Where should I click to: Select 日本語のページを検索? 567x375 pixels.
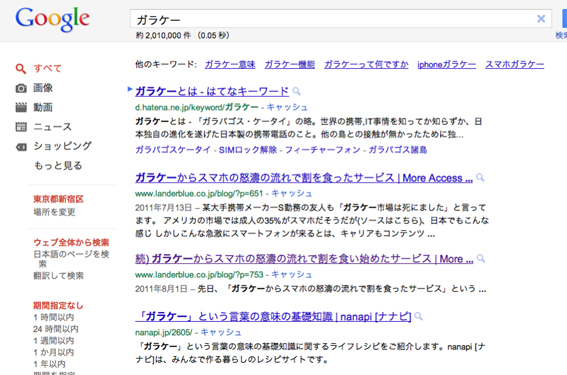(71, 259)
